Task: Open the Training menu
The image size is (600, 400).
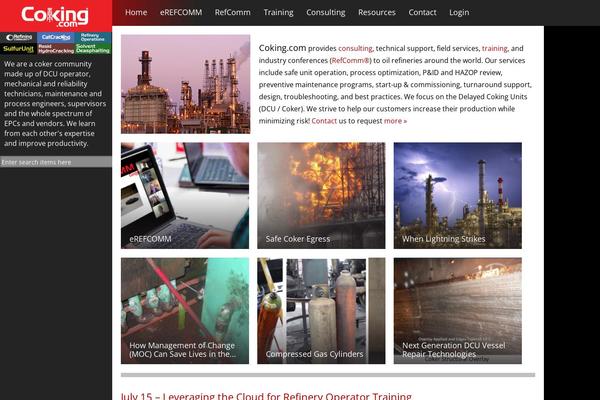Action: (x=278, y=12)
